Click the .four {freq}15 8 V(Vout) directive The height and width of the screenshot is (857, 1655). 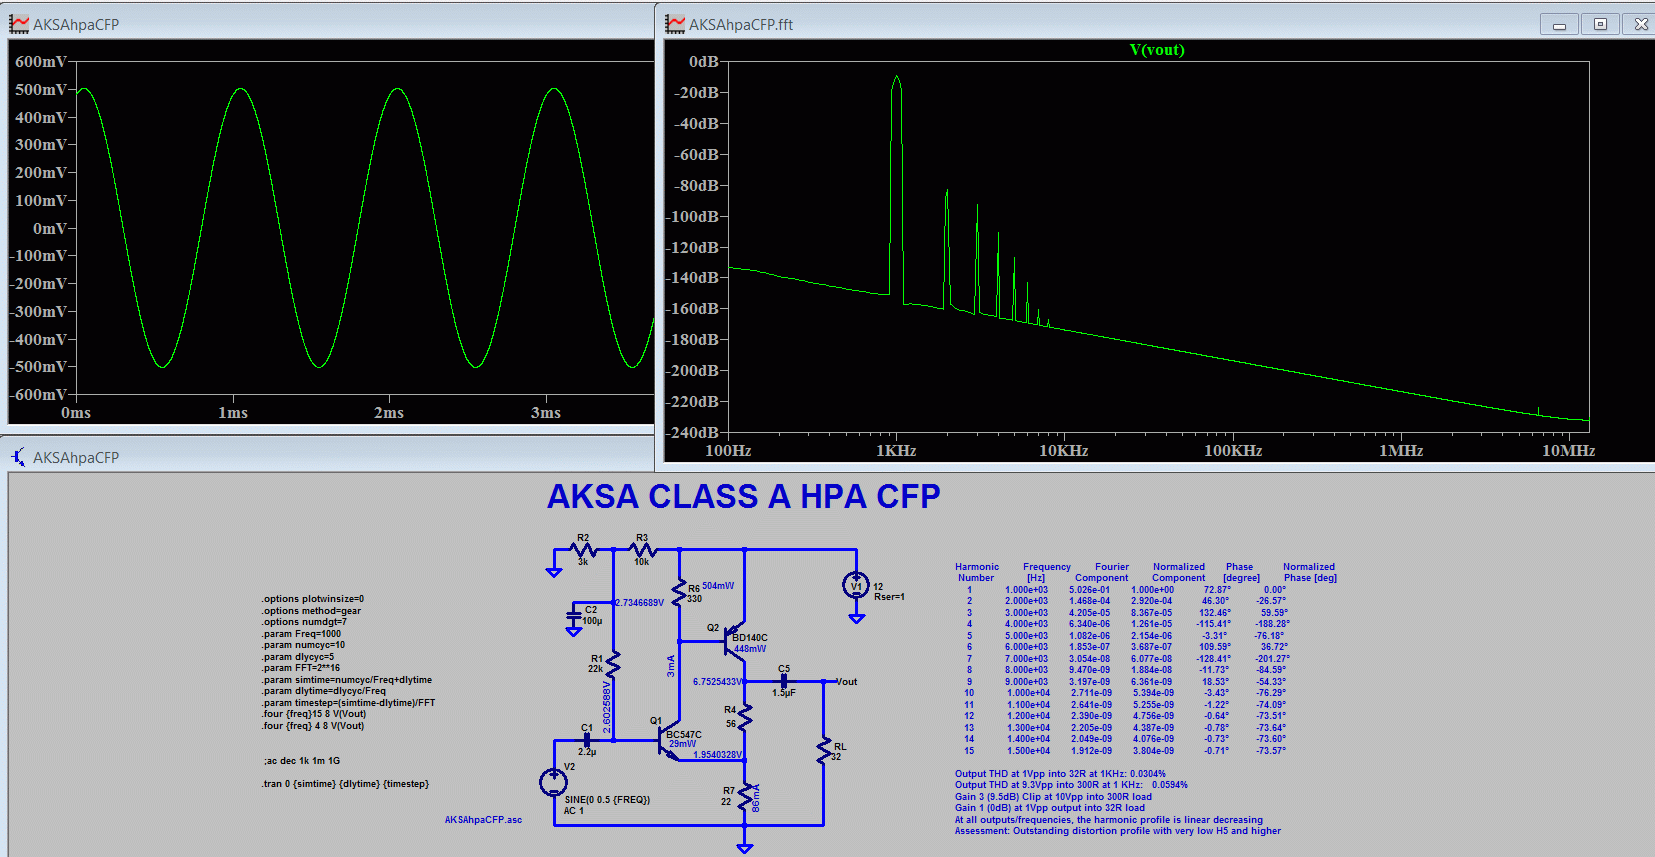coord(314,714)
